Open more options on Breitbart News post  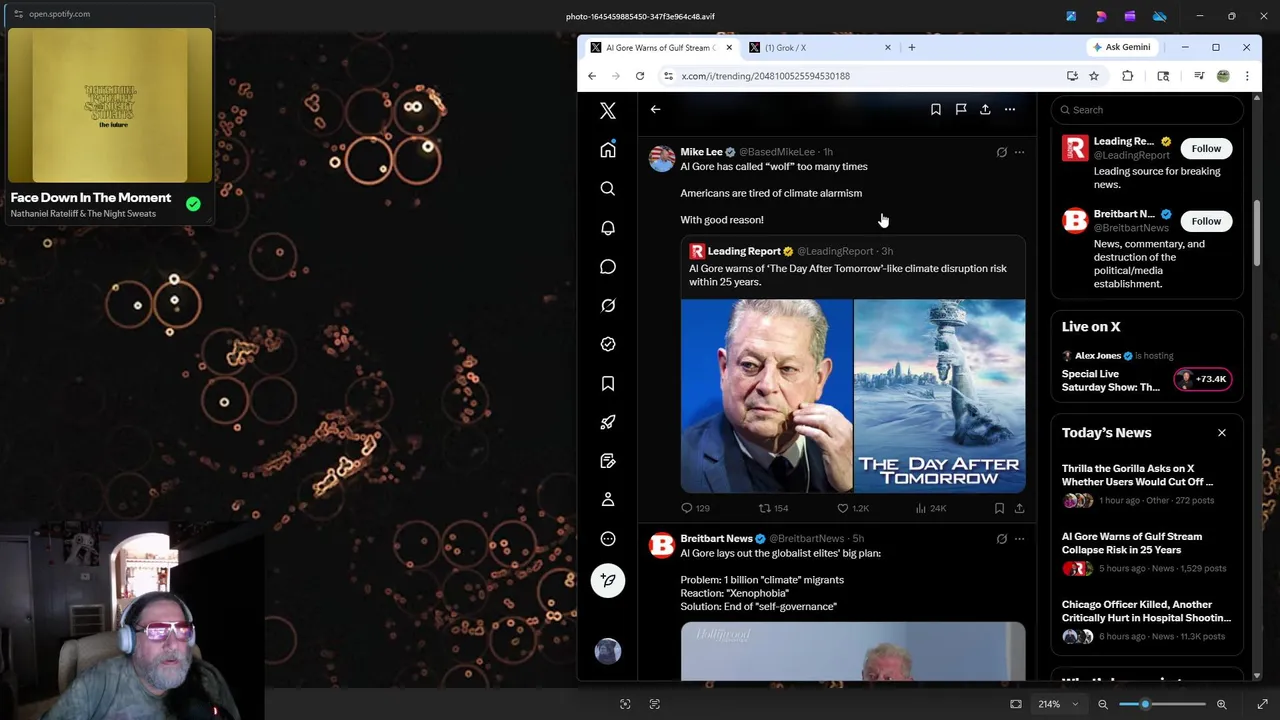(x=1019, y=539)
